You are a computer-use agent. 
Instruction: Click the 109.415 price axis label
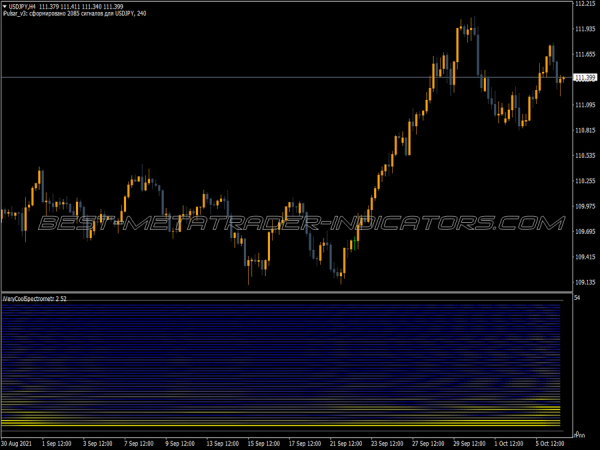[585, 257]
